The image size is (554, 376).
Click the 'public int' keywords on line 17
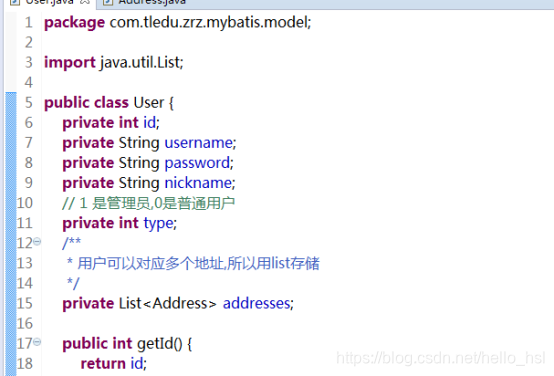97,344
